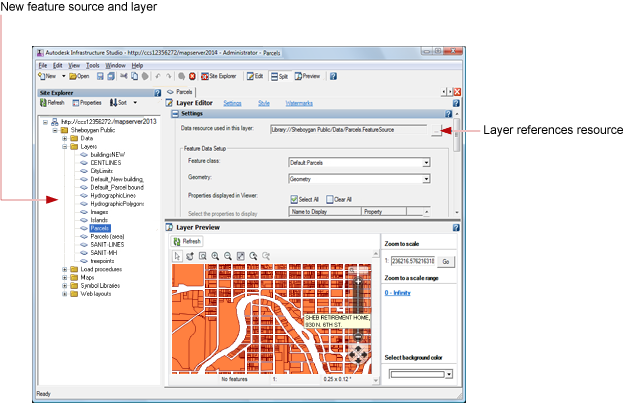This screenshot has width=624, height=403.
Task: Switch to Preview view mode
Action: (307, 76)
